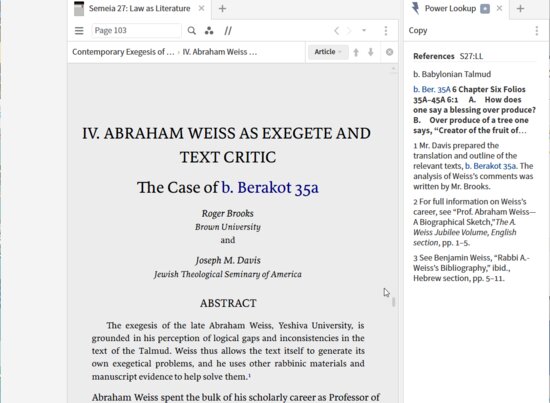Grab the document vertical scrollbar thumb

[394, 302]
